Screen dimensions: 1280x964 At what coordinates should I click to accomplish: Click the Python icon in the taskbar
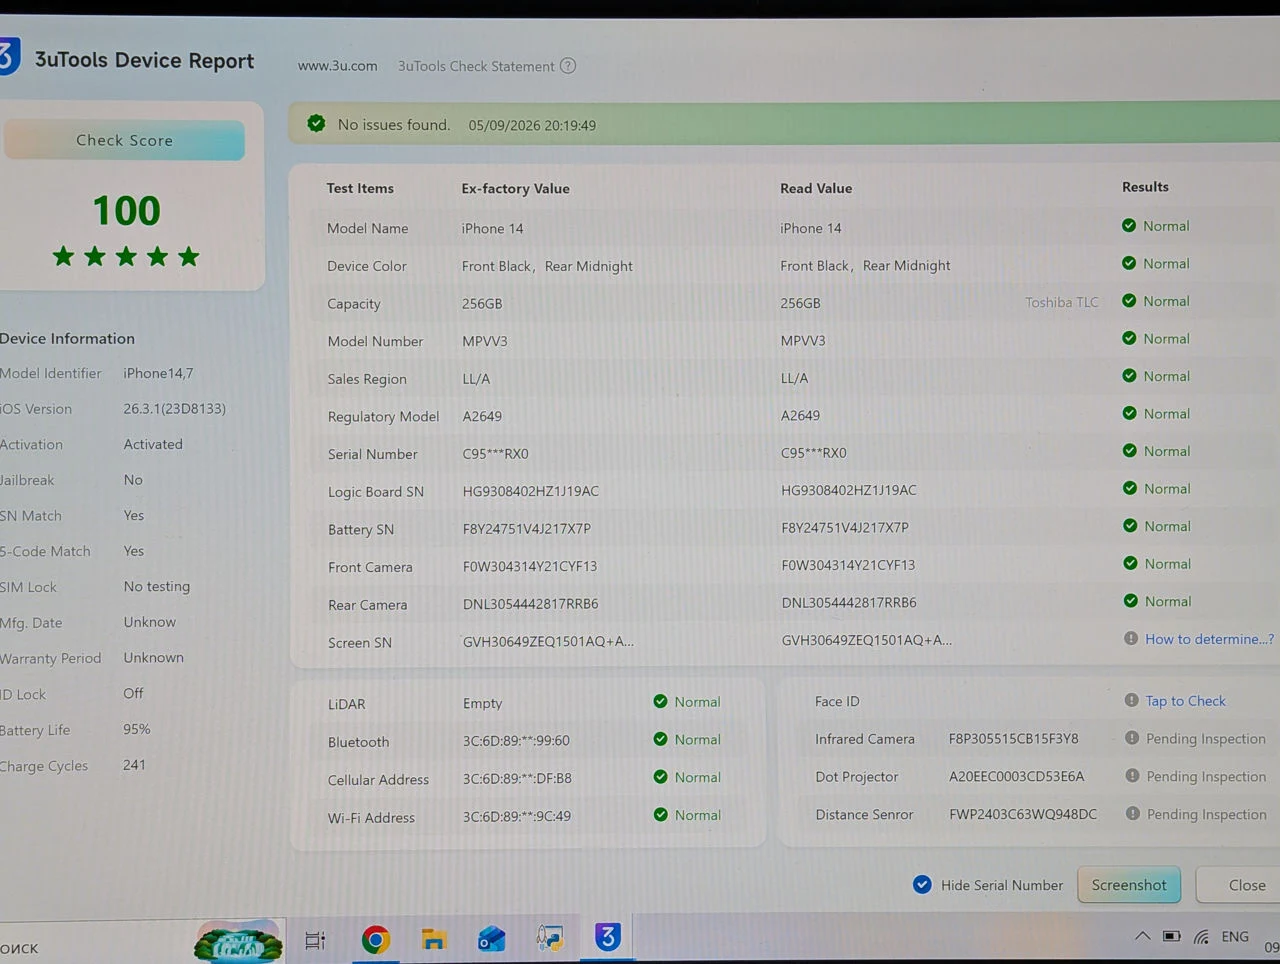pos(549,938)
